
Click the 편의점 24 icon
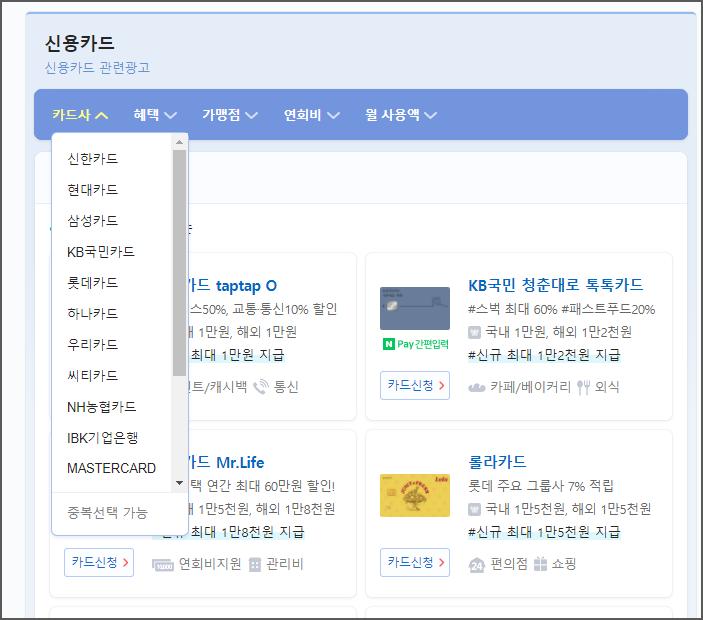(477, 565)
